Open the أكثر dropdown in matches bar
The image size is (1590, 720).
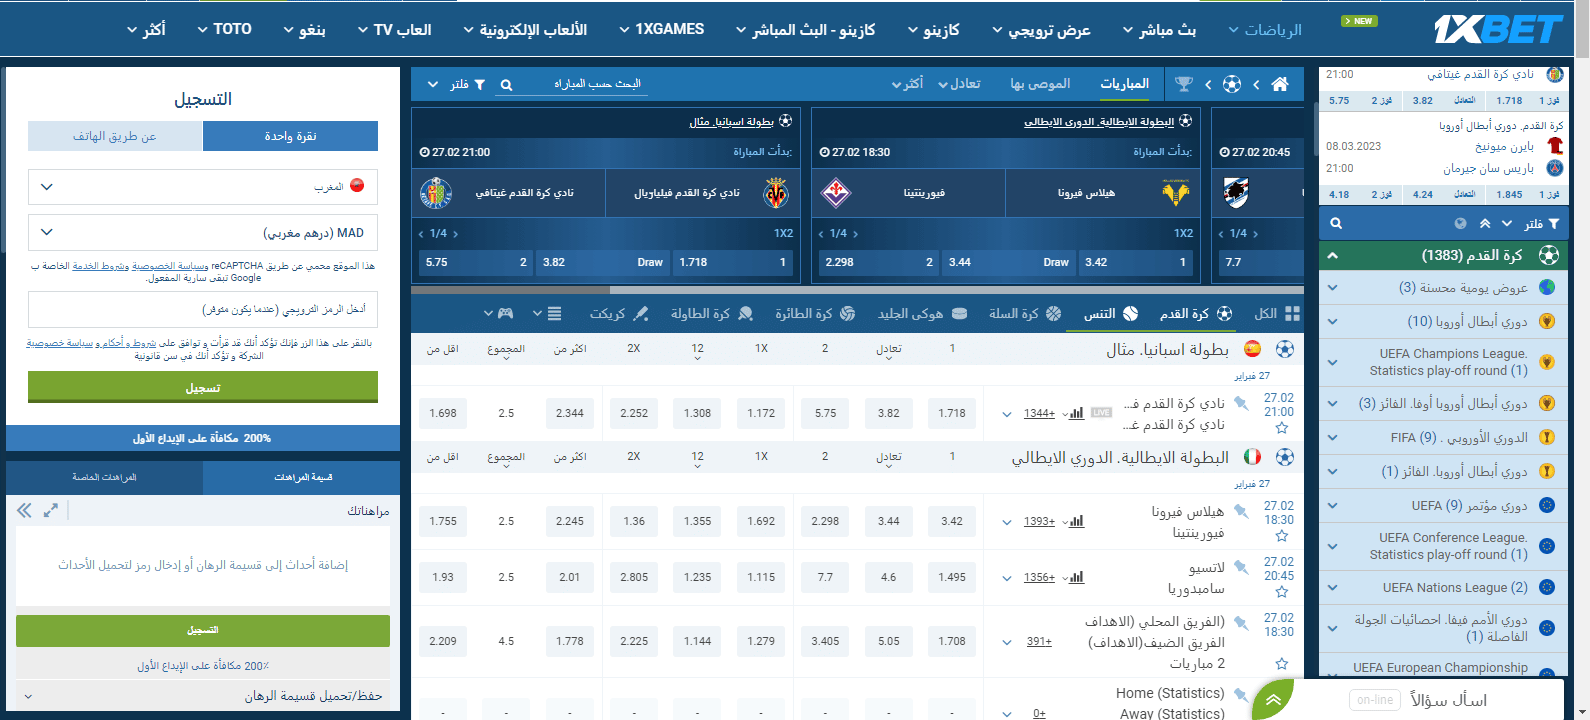(907, 84)
